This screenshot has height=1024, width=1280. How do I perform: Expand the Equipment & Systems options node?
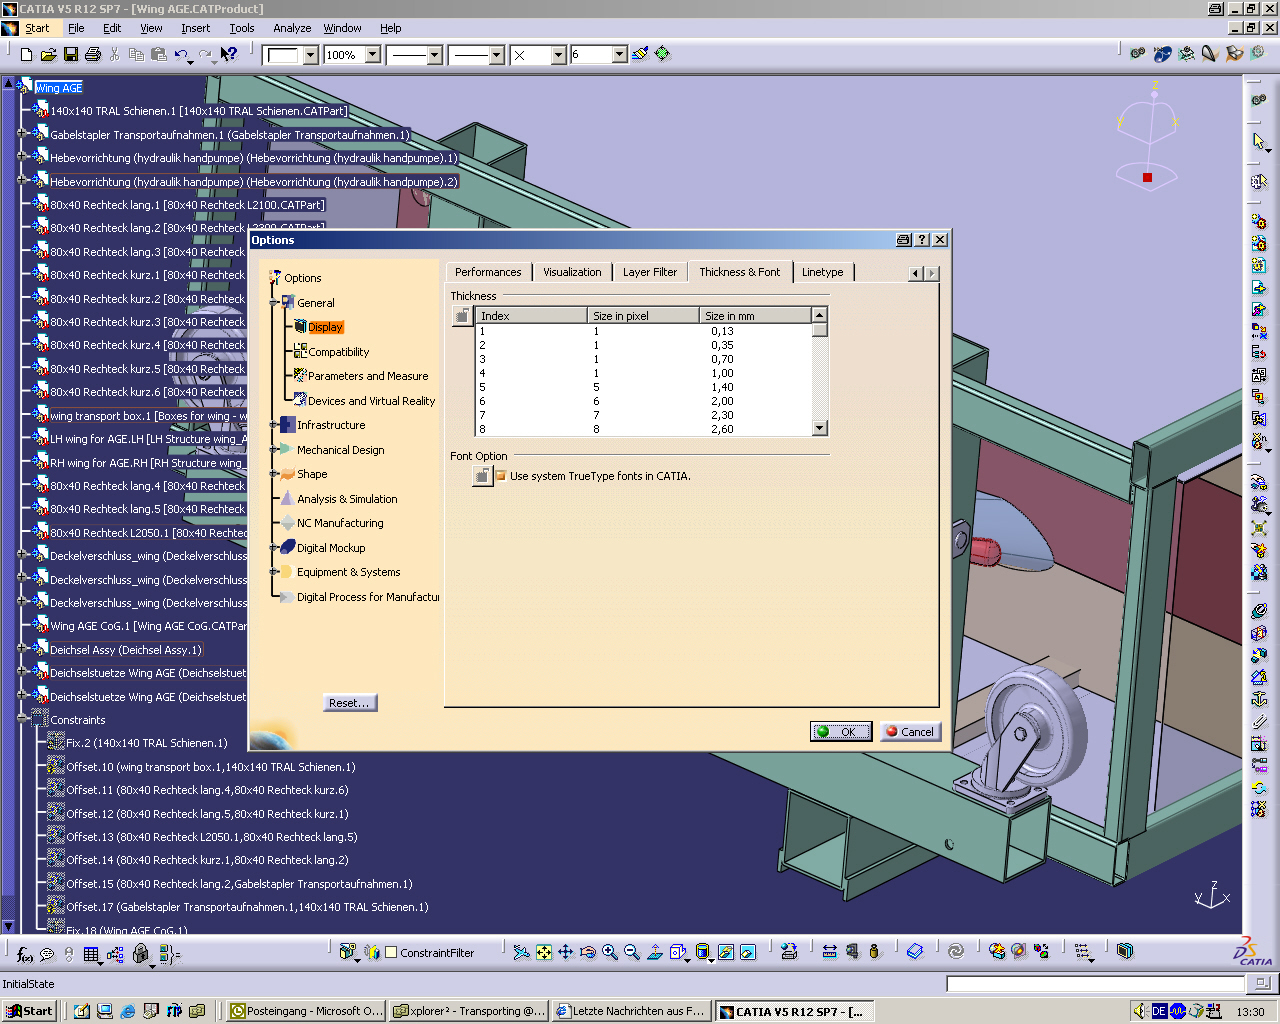[273, 572]
